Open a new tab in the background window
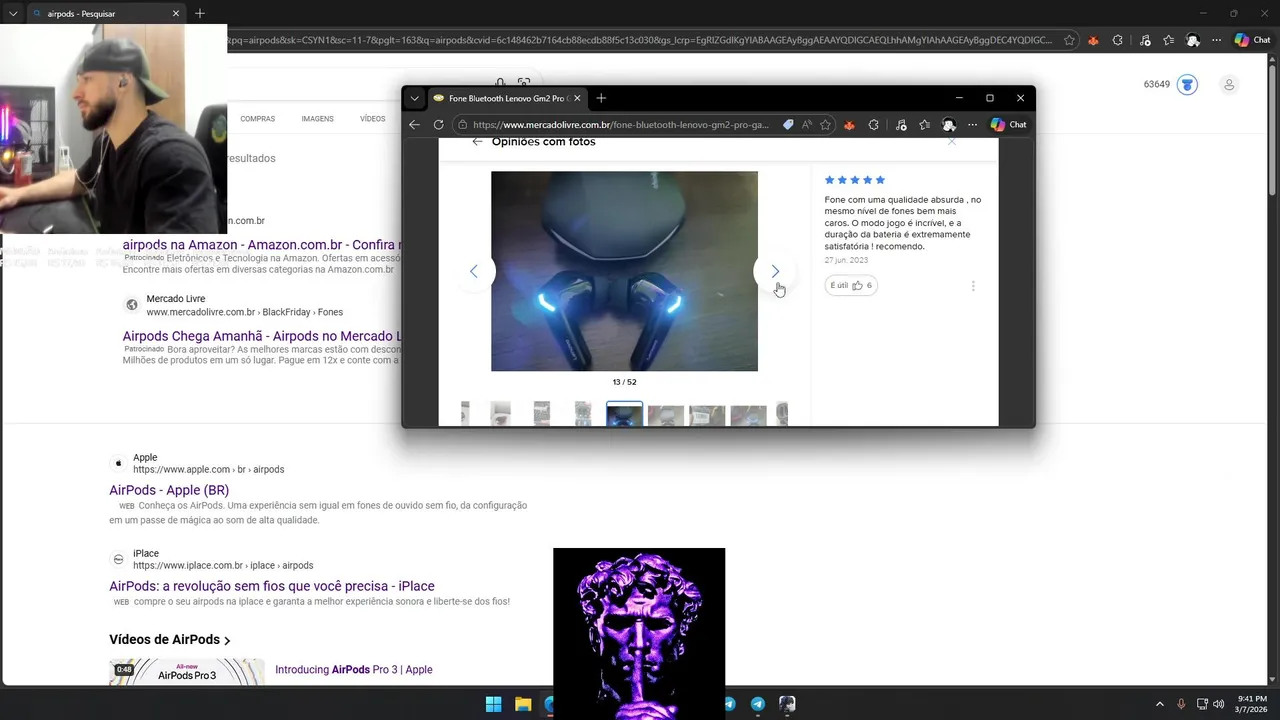Screen dimensions: 1280x720 [200, 14]
